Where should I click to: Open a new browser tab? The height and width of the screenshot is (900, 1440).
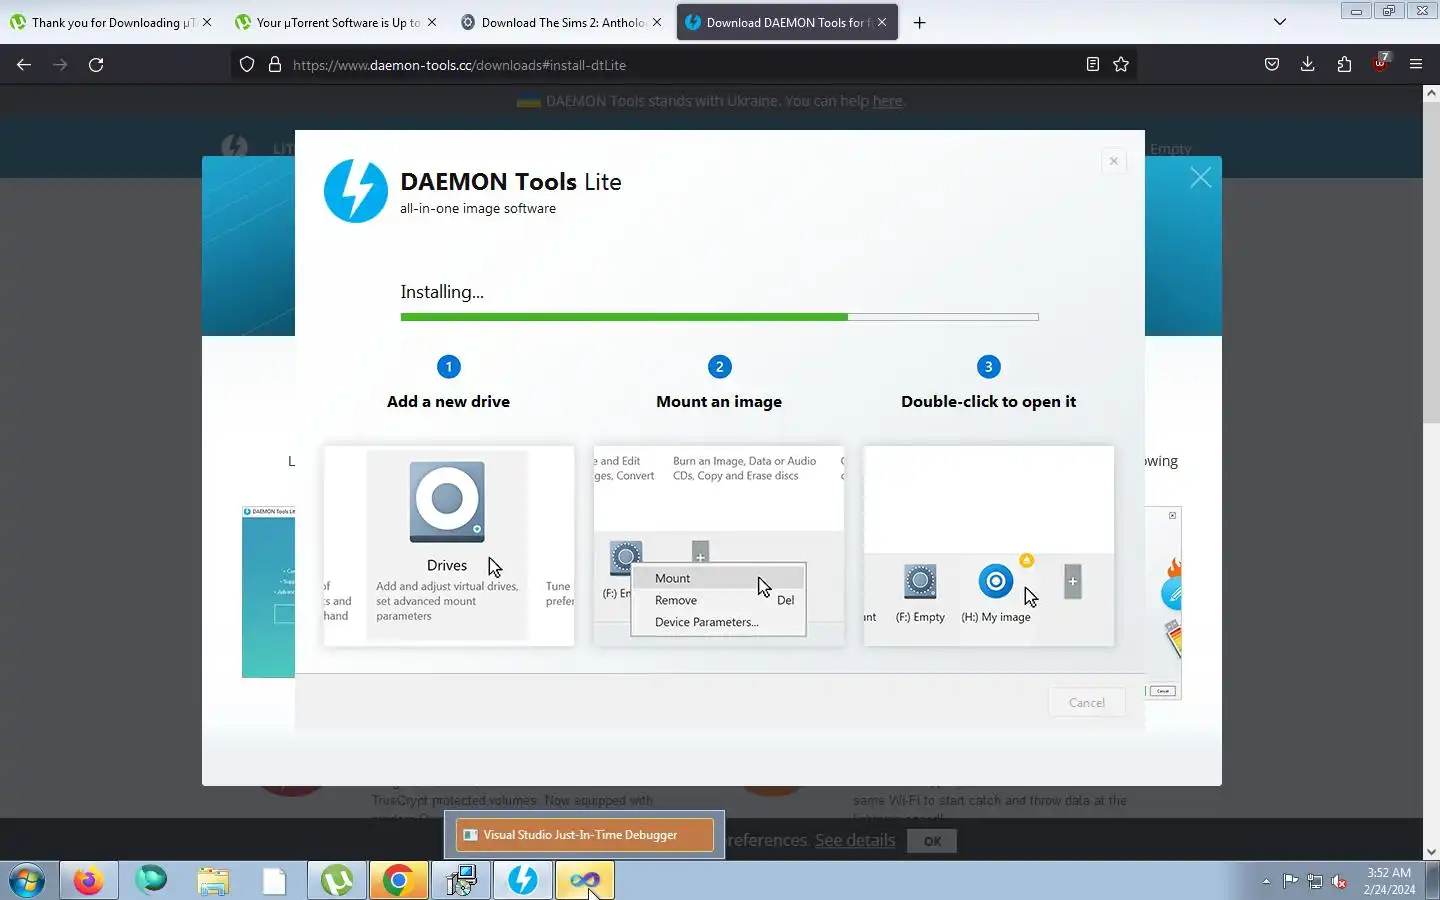point(919,22)
